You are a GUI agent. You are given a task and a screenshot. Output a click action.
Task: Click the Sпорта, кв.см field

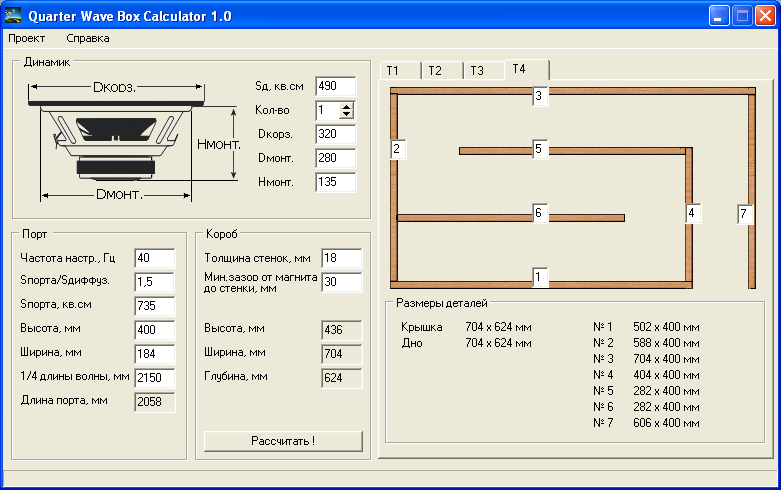(154, 306)
